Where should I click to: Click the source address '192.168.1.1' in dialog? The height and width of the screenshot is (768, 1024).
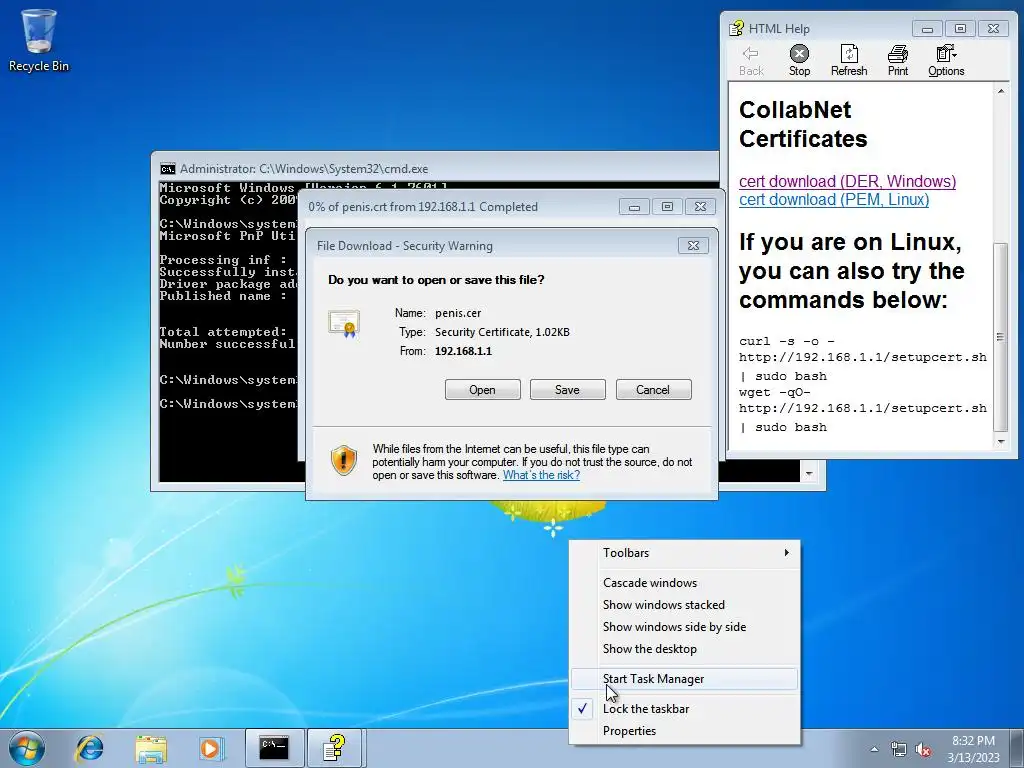click(x=463, y=351)
